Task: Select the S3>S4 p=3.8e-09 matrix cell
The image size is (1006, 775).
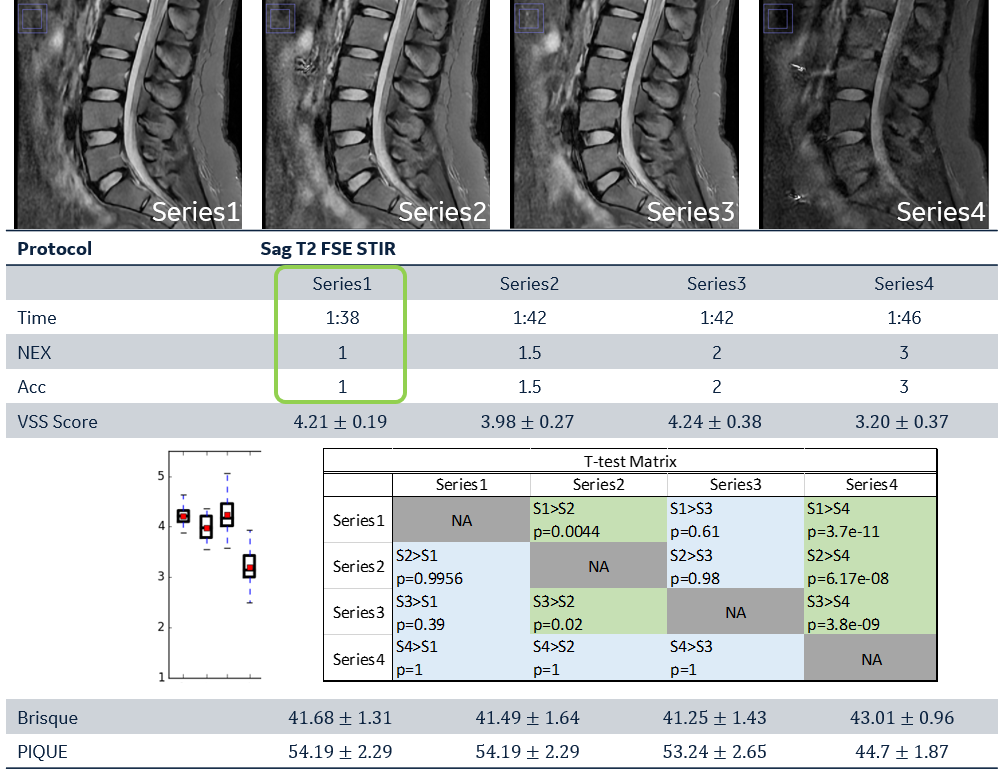Action: (x=870, y=612)
